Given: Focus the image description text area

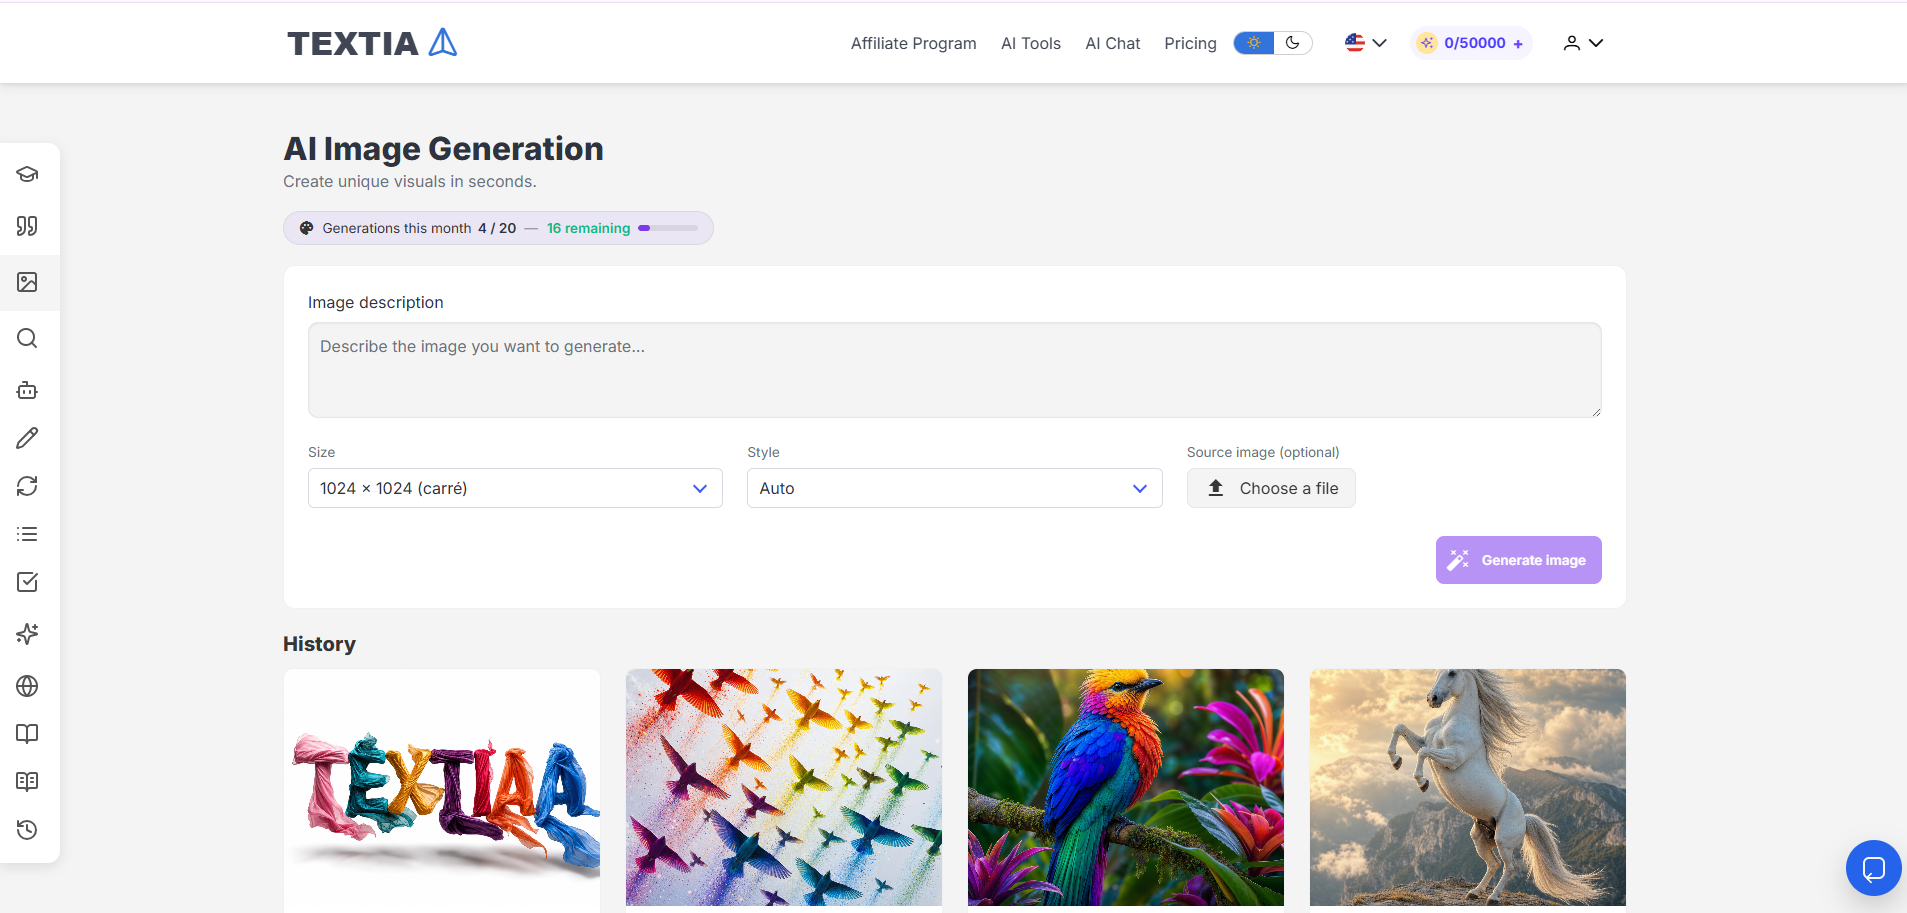Looking at the screenshot, I should pyautogui.click(x=954, y=370).
